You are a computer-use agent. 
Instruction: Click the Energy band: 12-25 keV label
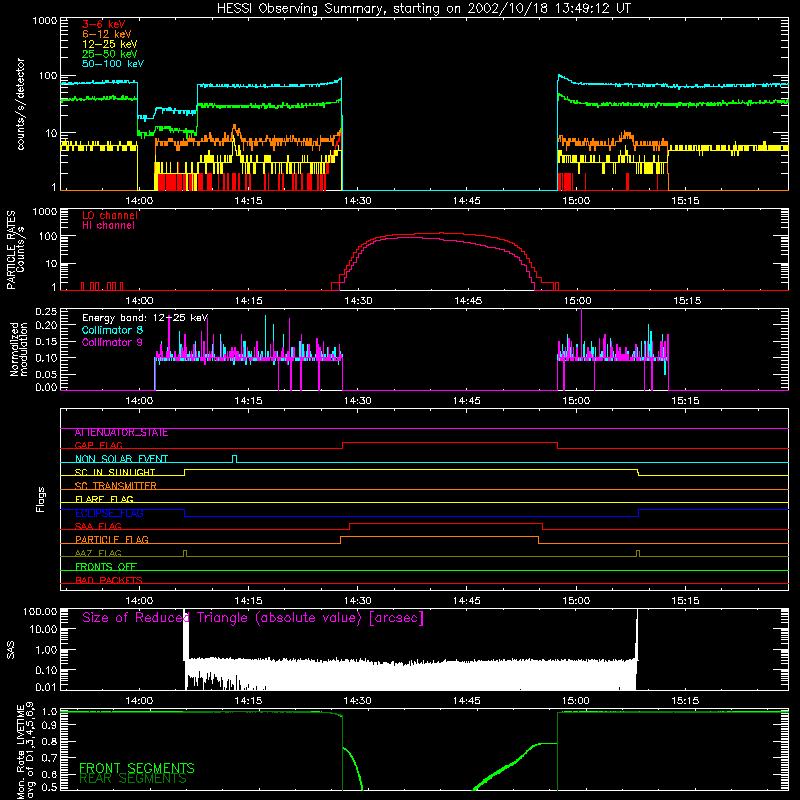coord(145,318)
